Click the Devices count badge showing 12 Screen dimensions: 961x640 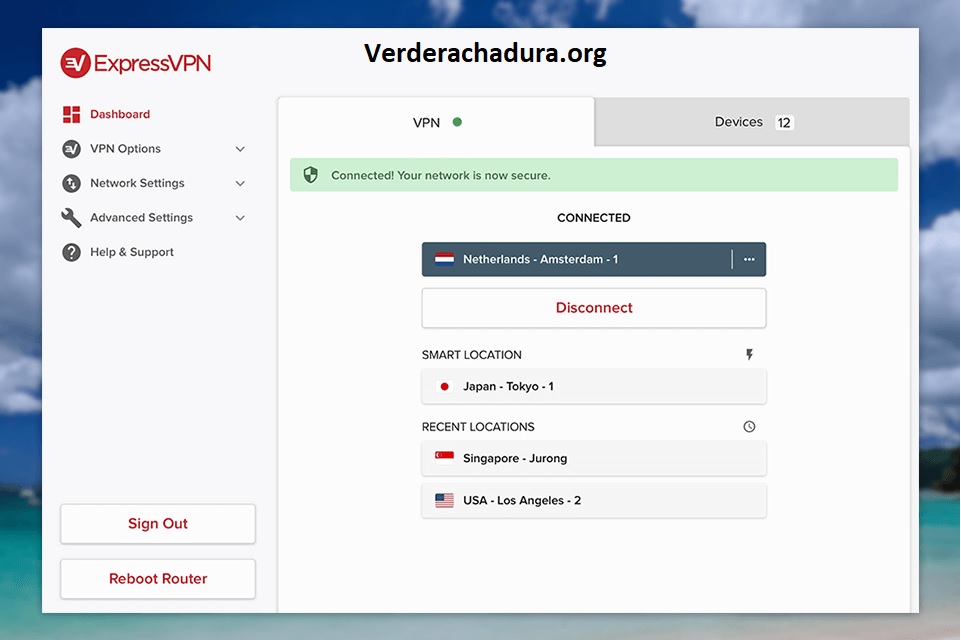tap(784, 123)
